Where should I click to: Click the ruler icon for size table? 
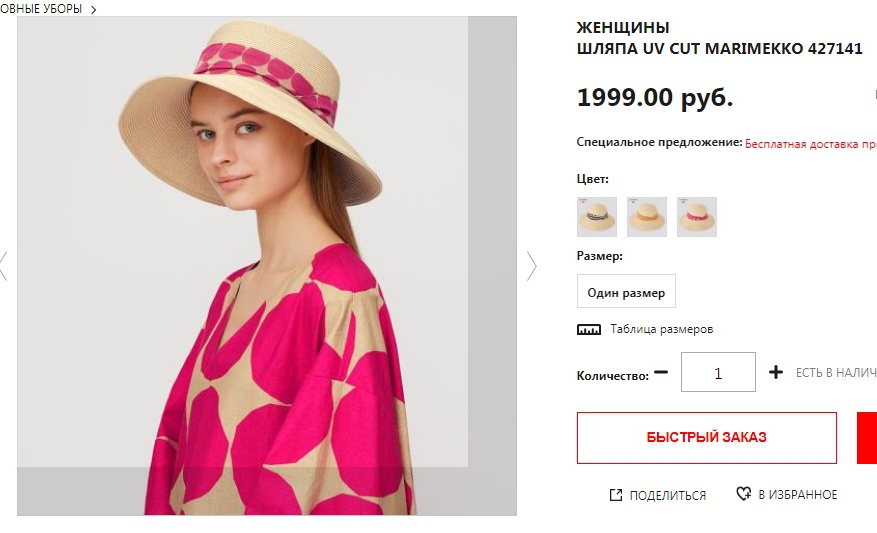click(x=589, y=329)
